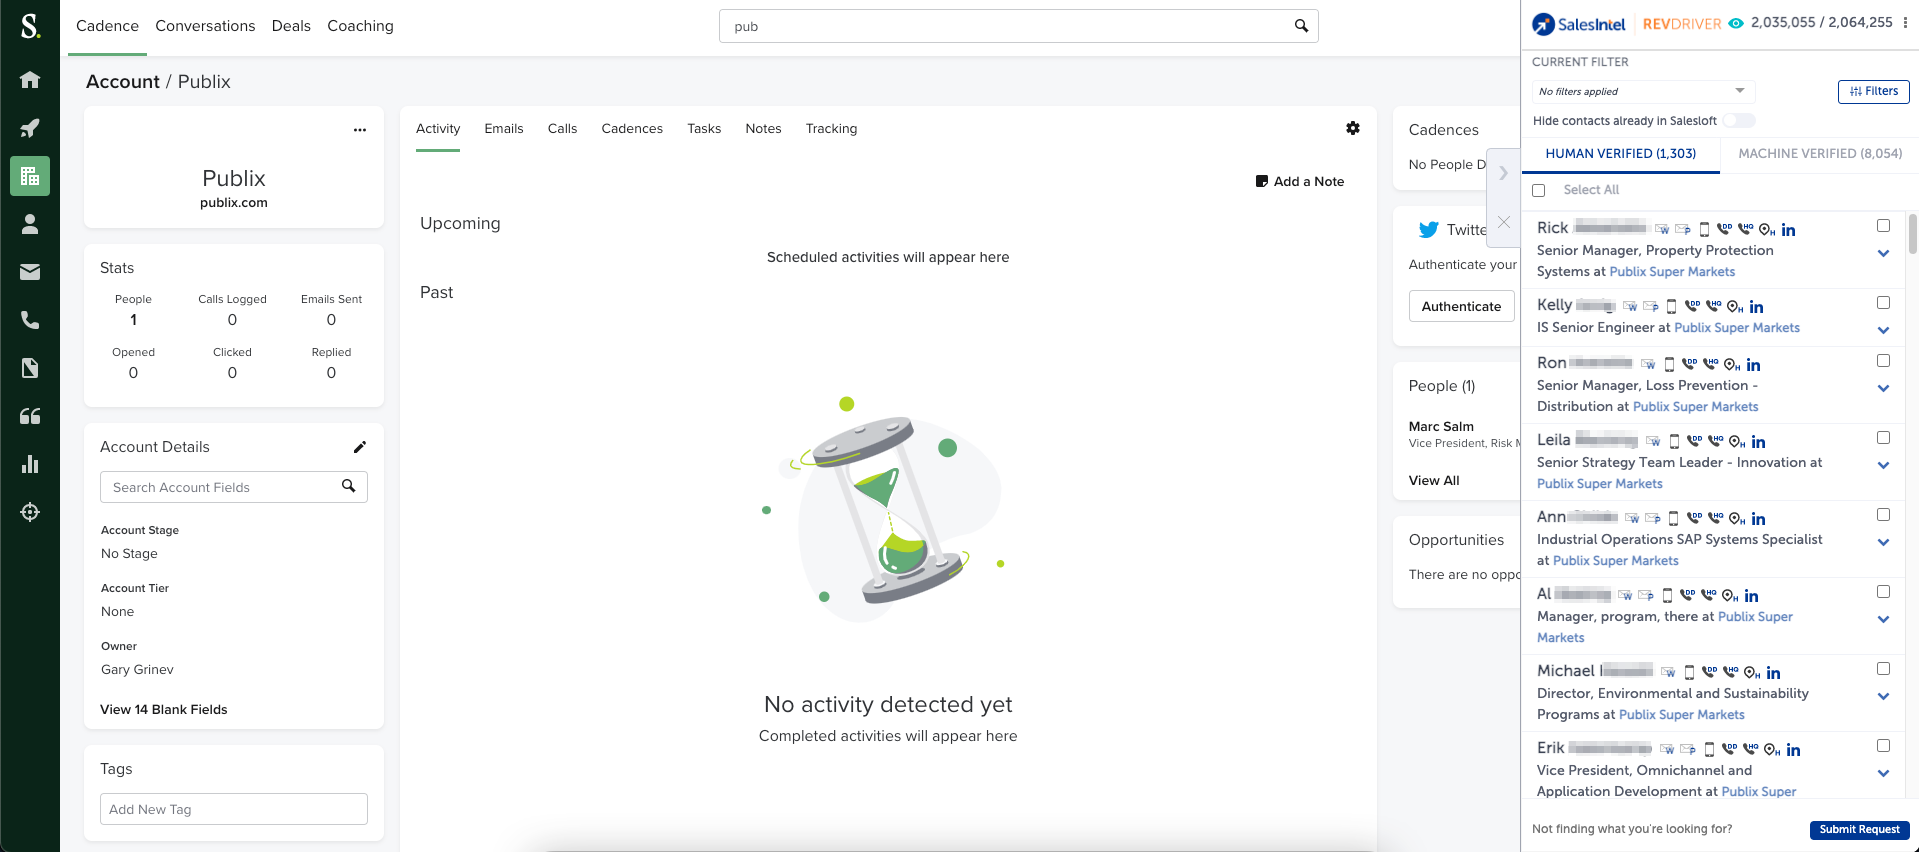Screen dimensions: 1919x852
Task: Switch to the Calls tab
Action: point(562,128)
